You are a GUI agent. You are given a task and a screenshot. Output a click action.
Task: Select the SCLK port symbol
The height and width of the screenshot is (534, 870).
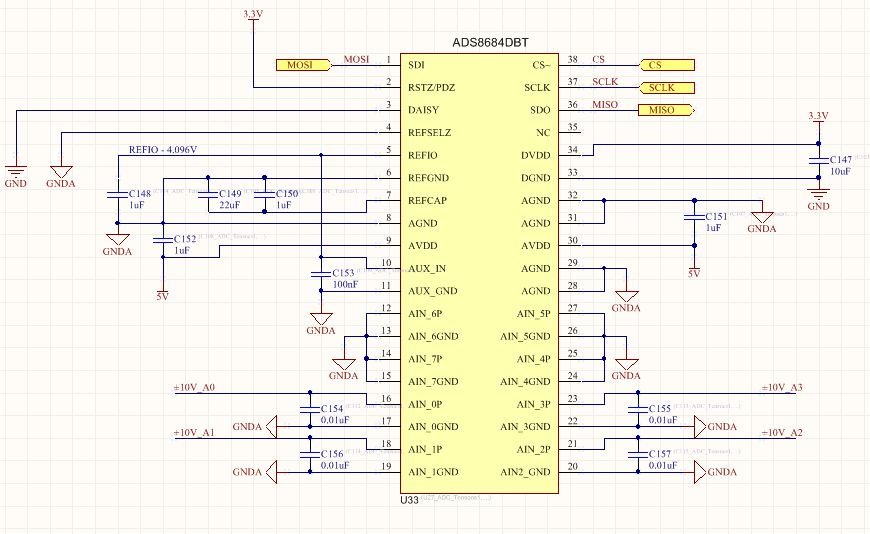coord(667,88)
